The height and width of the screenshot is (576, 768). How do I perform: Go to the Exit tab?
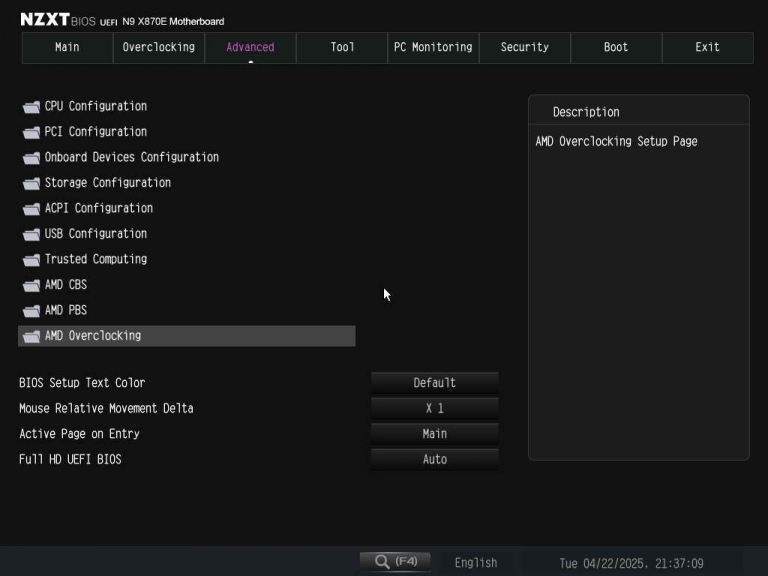click(x=708, y=48)
